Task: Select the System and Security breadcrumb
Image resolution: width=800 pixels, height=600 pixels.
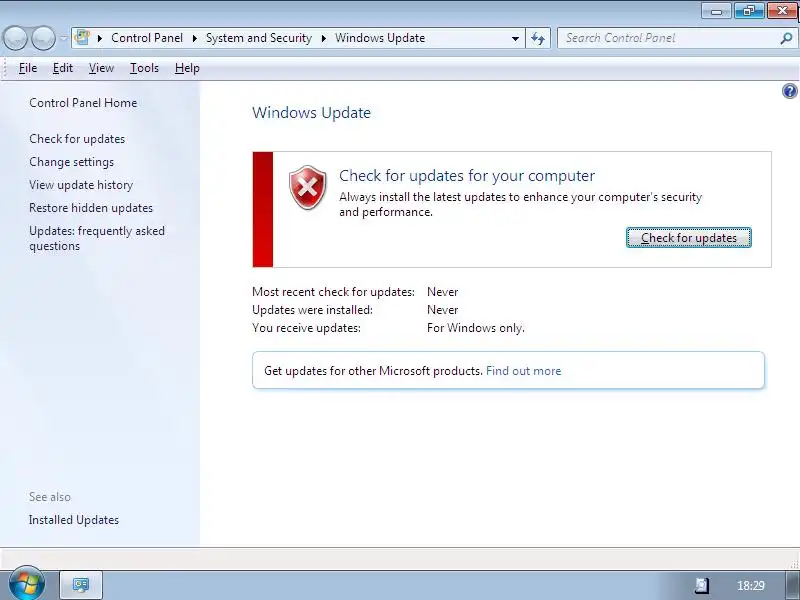Action: [x=259, y=38]
